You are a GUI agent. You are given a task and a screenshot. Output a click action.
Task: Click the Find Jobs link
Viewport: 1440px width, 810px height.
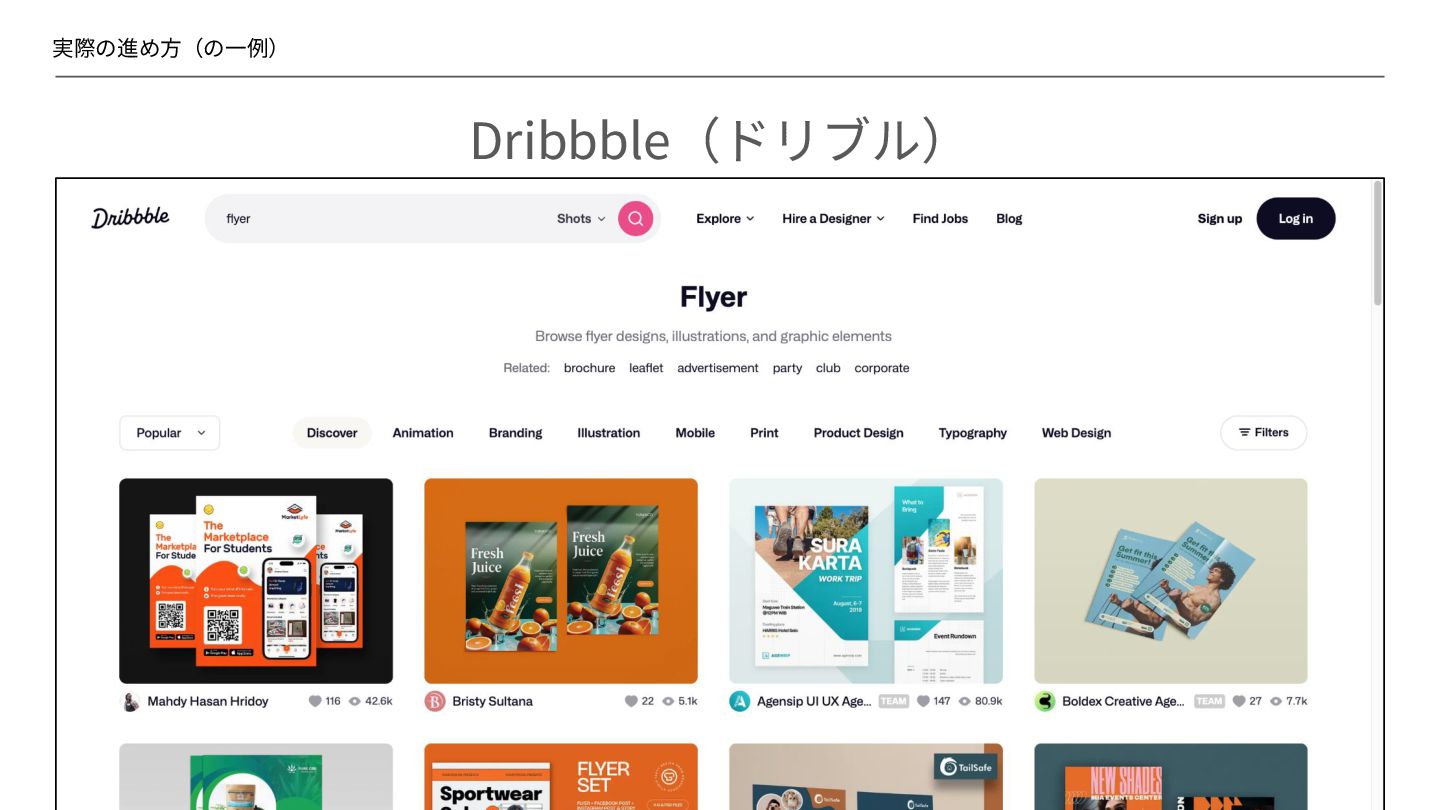pos(940,218)
